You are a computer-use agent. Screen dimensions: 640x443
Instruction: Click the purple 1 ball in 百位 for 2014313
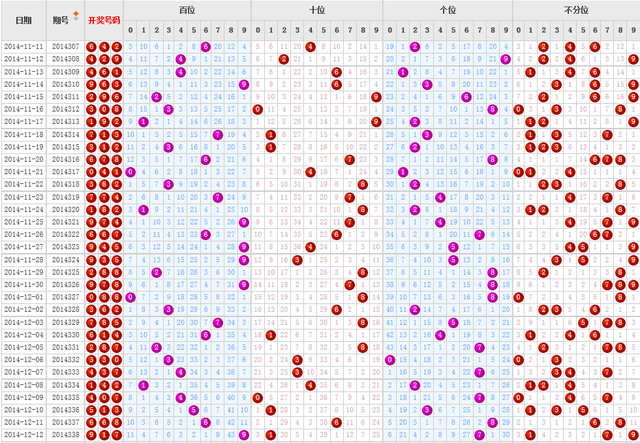143,122
